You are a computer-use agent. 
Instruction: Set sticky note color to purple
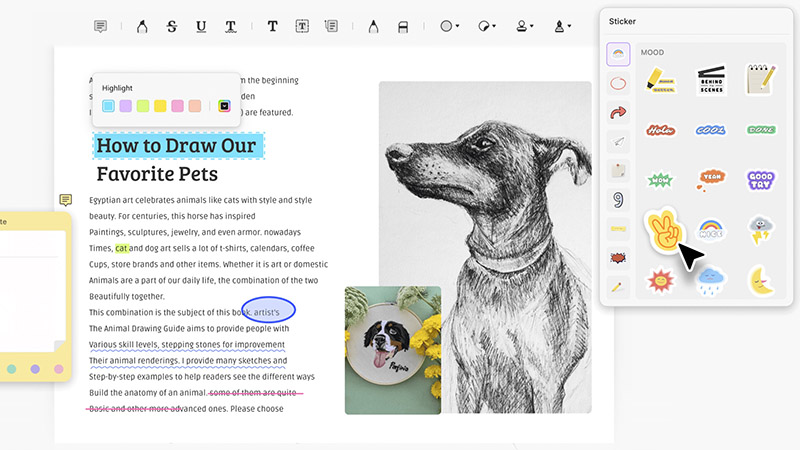[x=35, y=368]
